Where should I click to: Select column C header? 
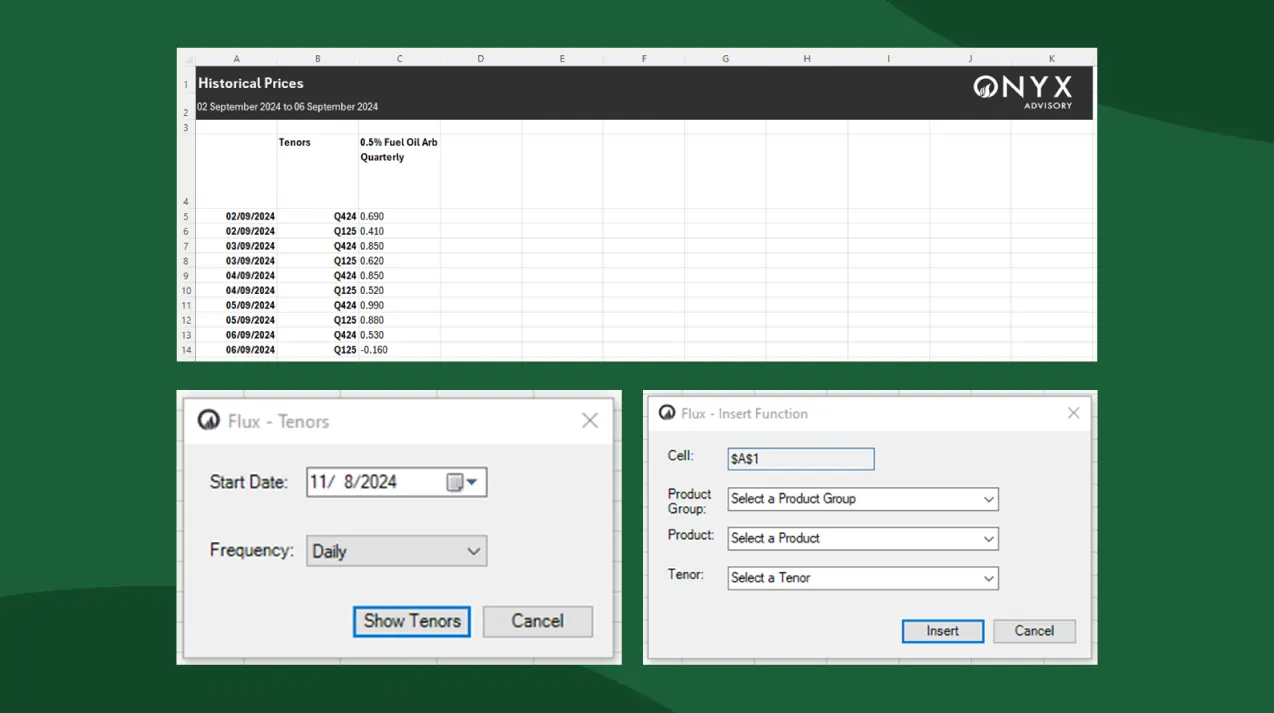pos(399,59)
